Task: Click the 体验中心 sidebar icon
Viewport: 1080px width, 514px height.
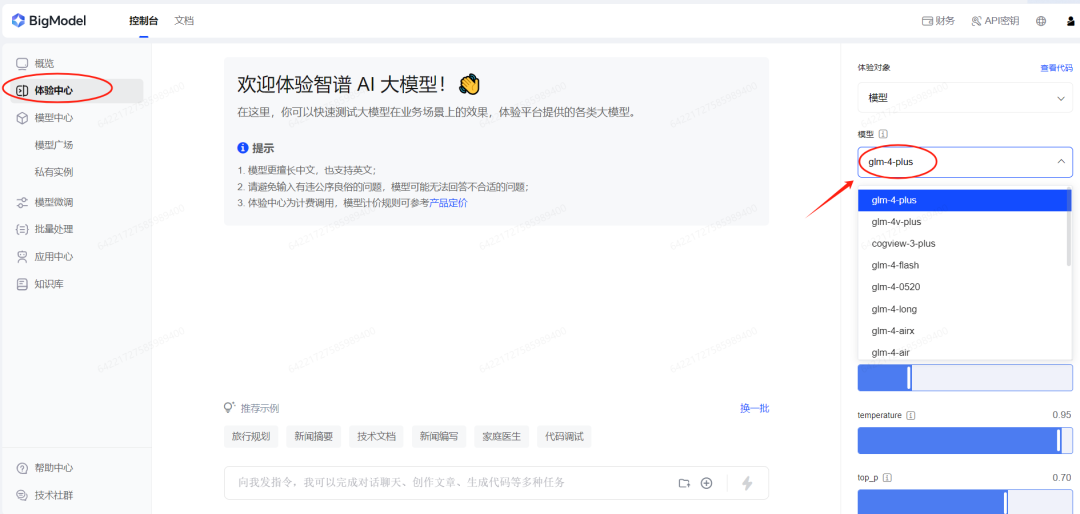Action: [22, 90]
